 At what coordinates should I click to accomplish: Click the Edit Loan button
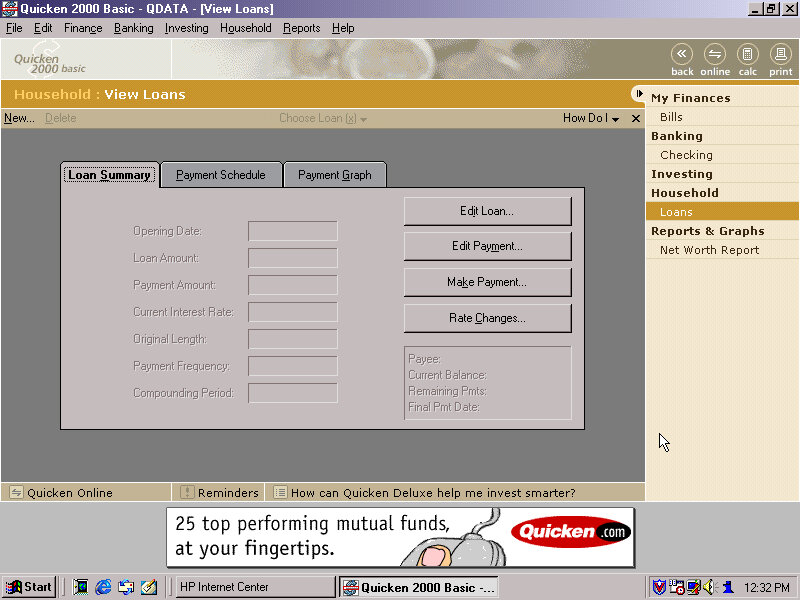[487, 211]
